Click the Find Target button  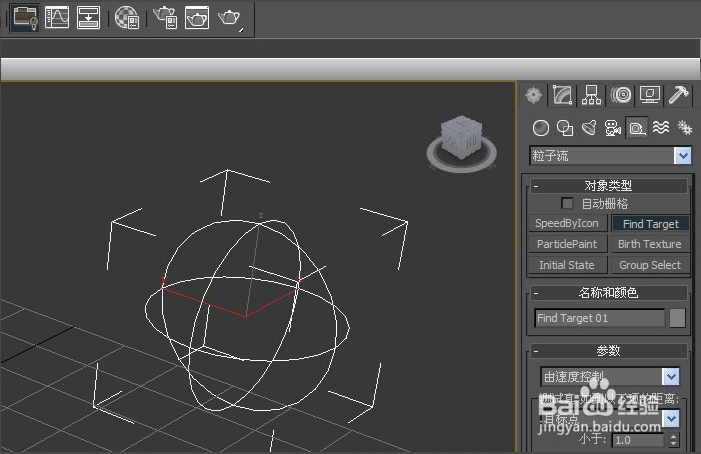coord(650,224)
